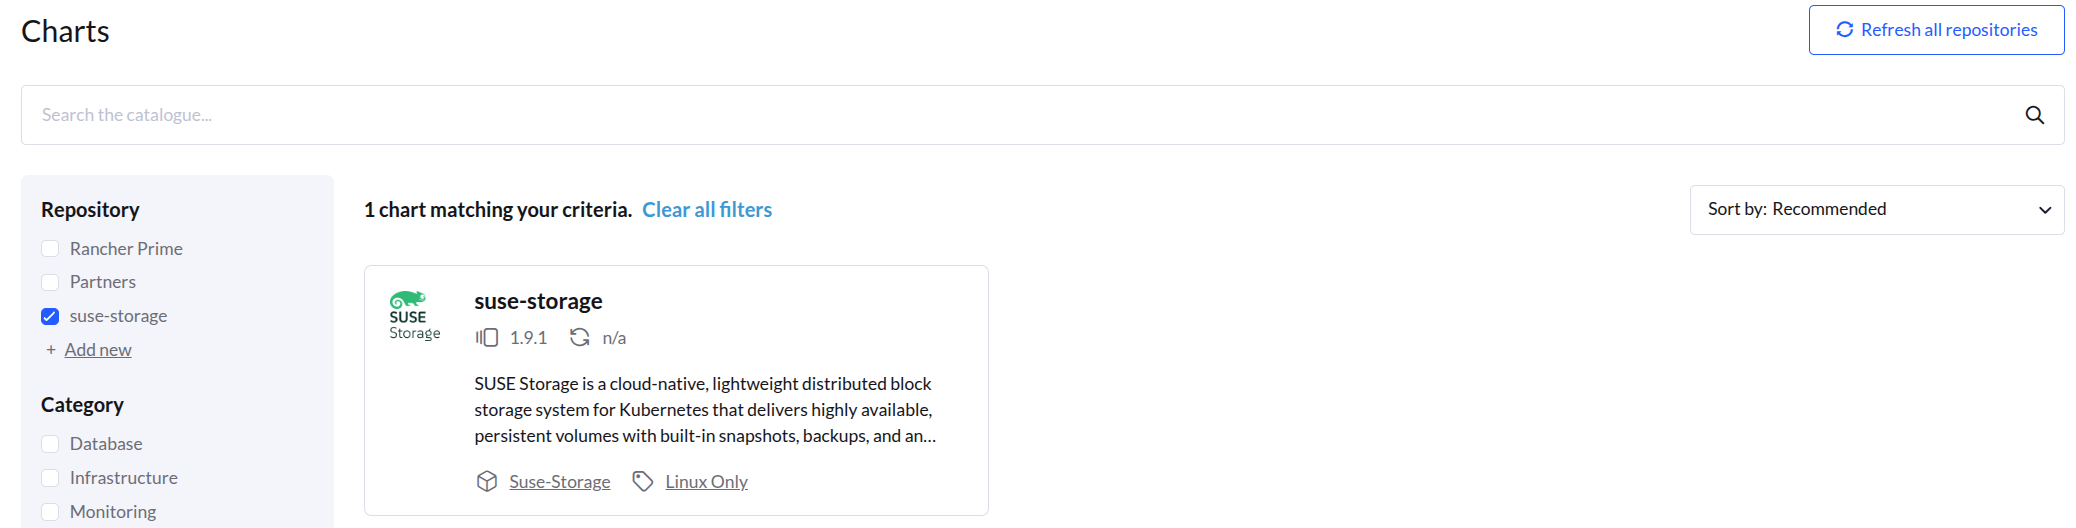Open the Add new repository link

[x=98, y=350]
